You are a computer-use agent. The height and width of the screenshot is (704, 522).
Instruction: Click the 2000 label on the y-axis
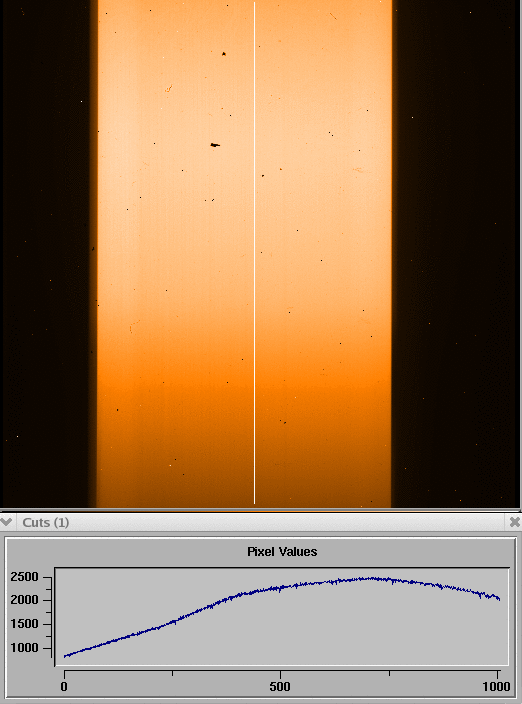[x=25, y=600]
